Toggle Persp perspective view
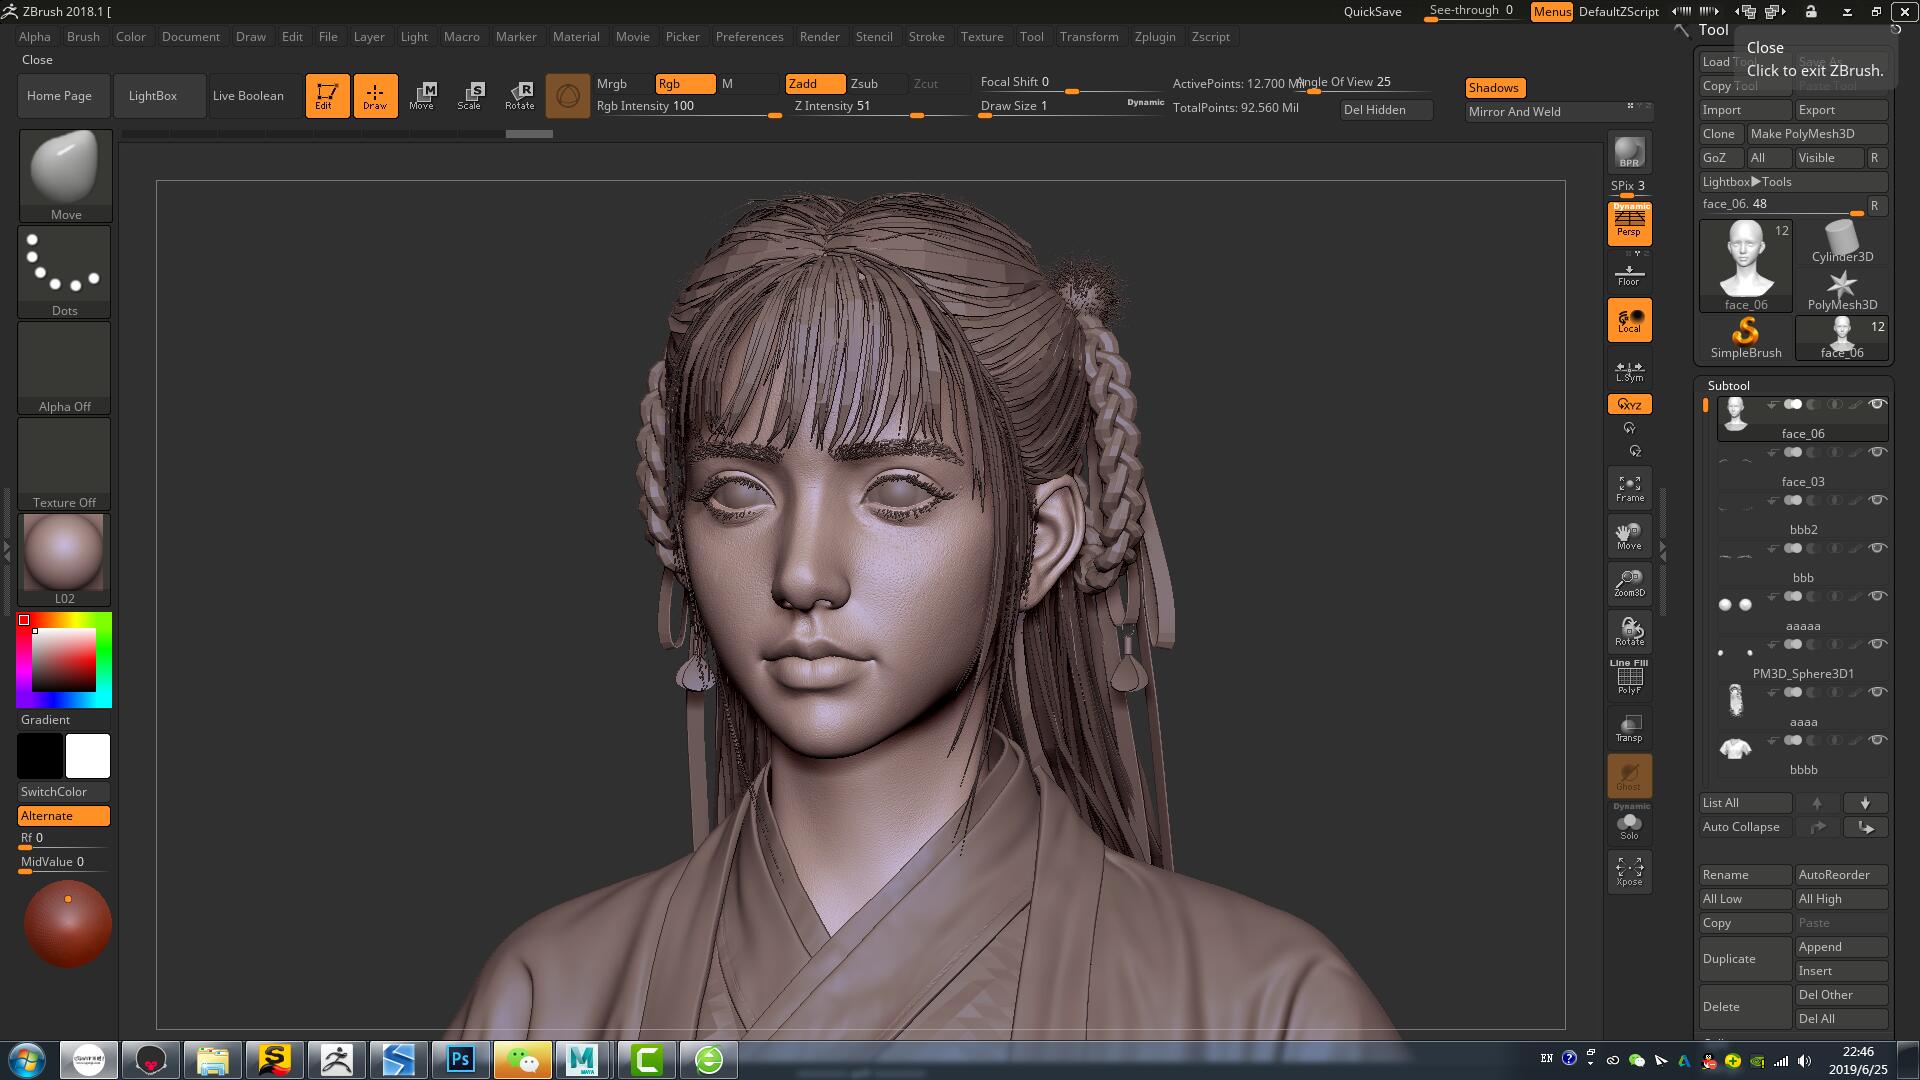Viewport: 1920px width, 1080px height. pos(1630,223)
